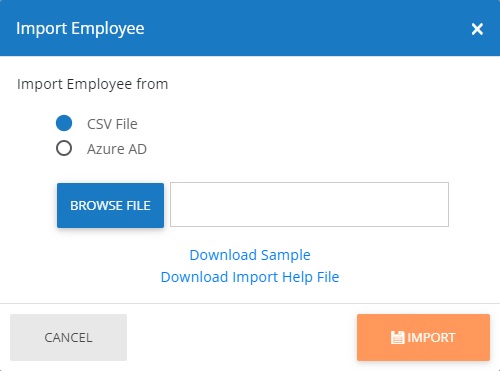Click the Import Employee dialog title
This screenshot has width=500, height=371.
click(x=80, y=29)
